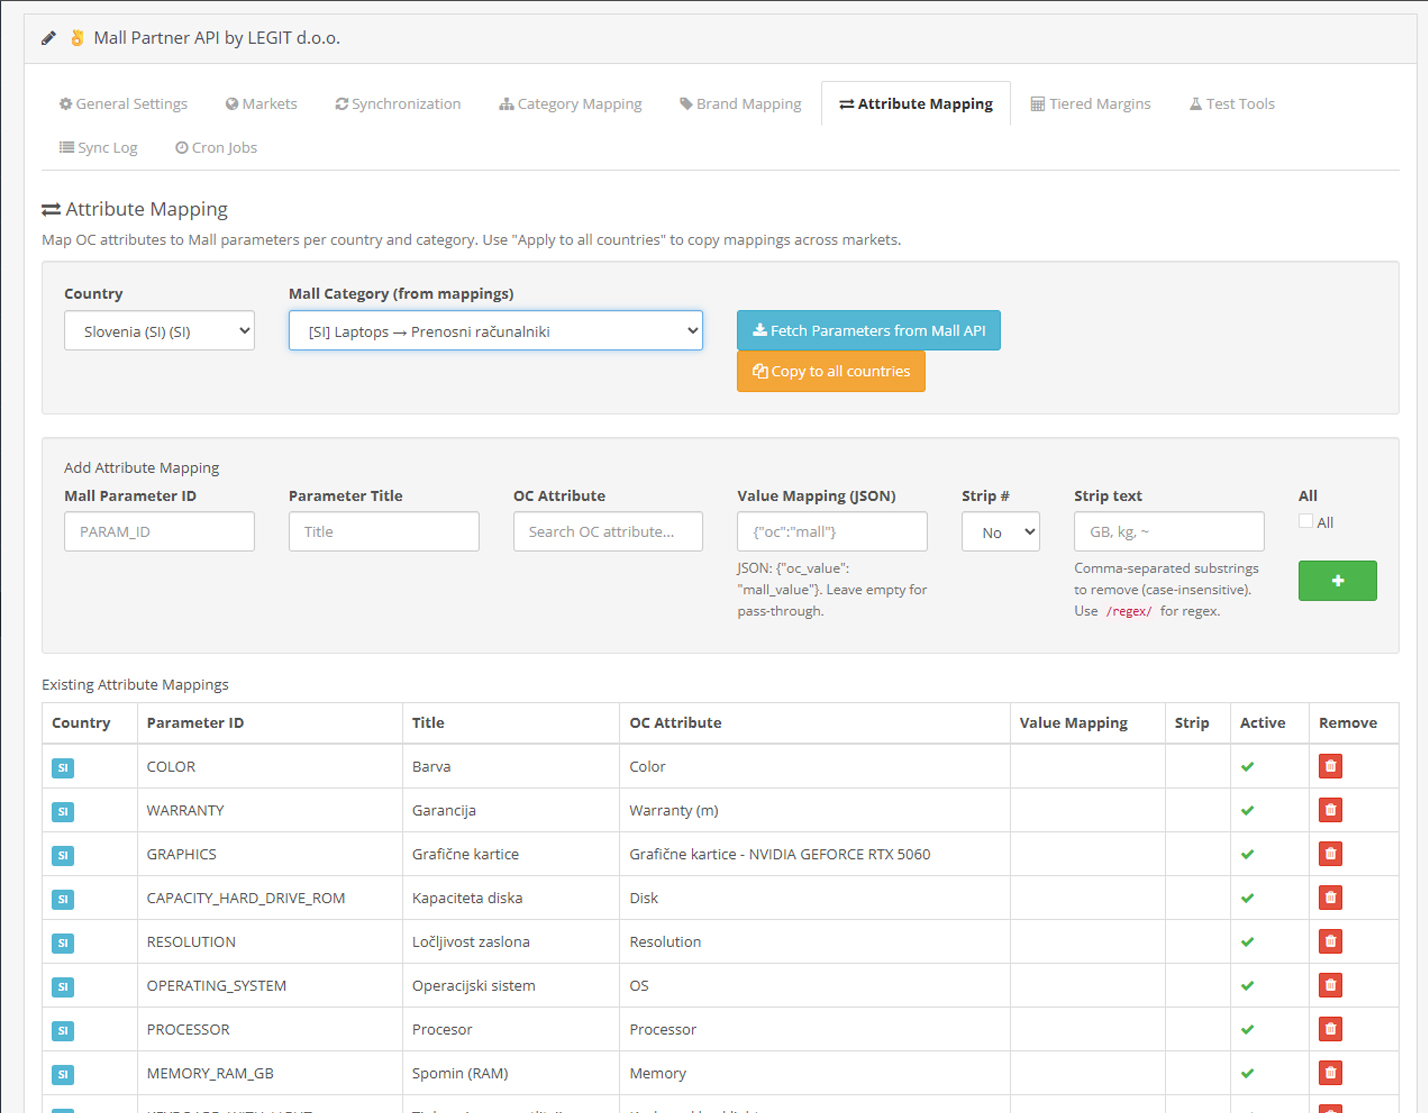Click the SI badge in OPERATING_SYSTEM row
The image size is (1428, 1113).
tap(63, 987)
